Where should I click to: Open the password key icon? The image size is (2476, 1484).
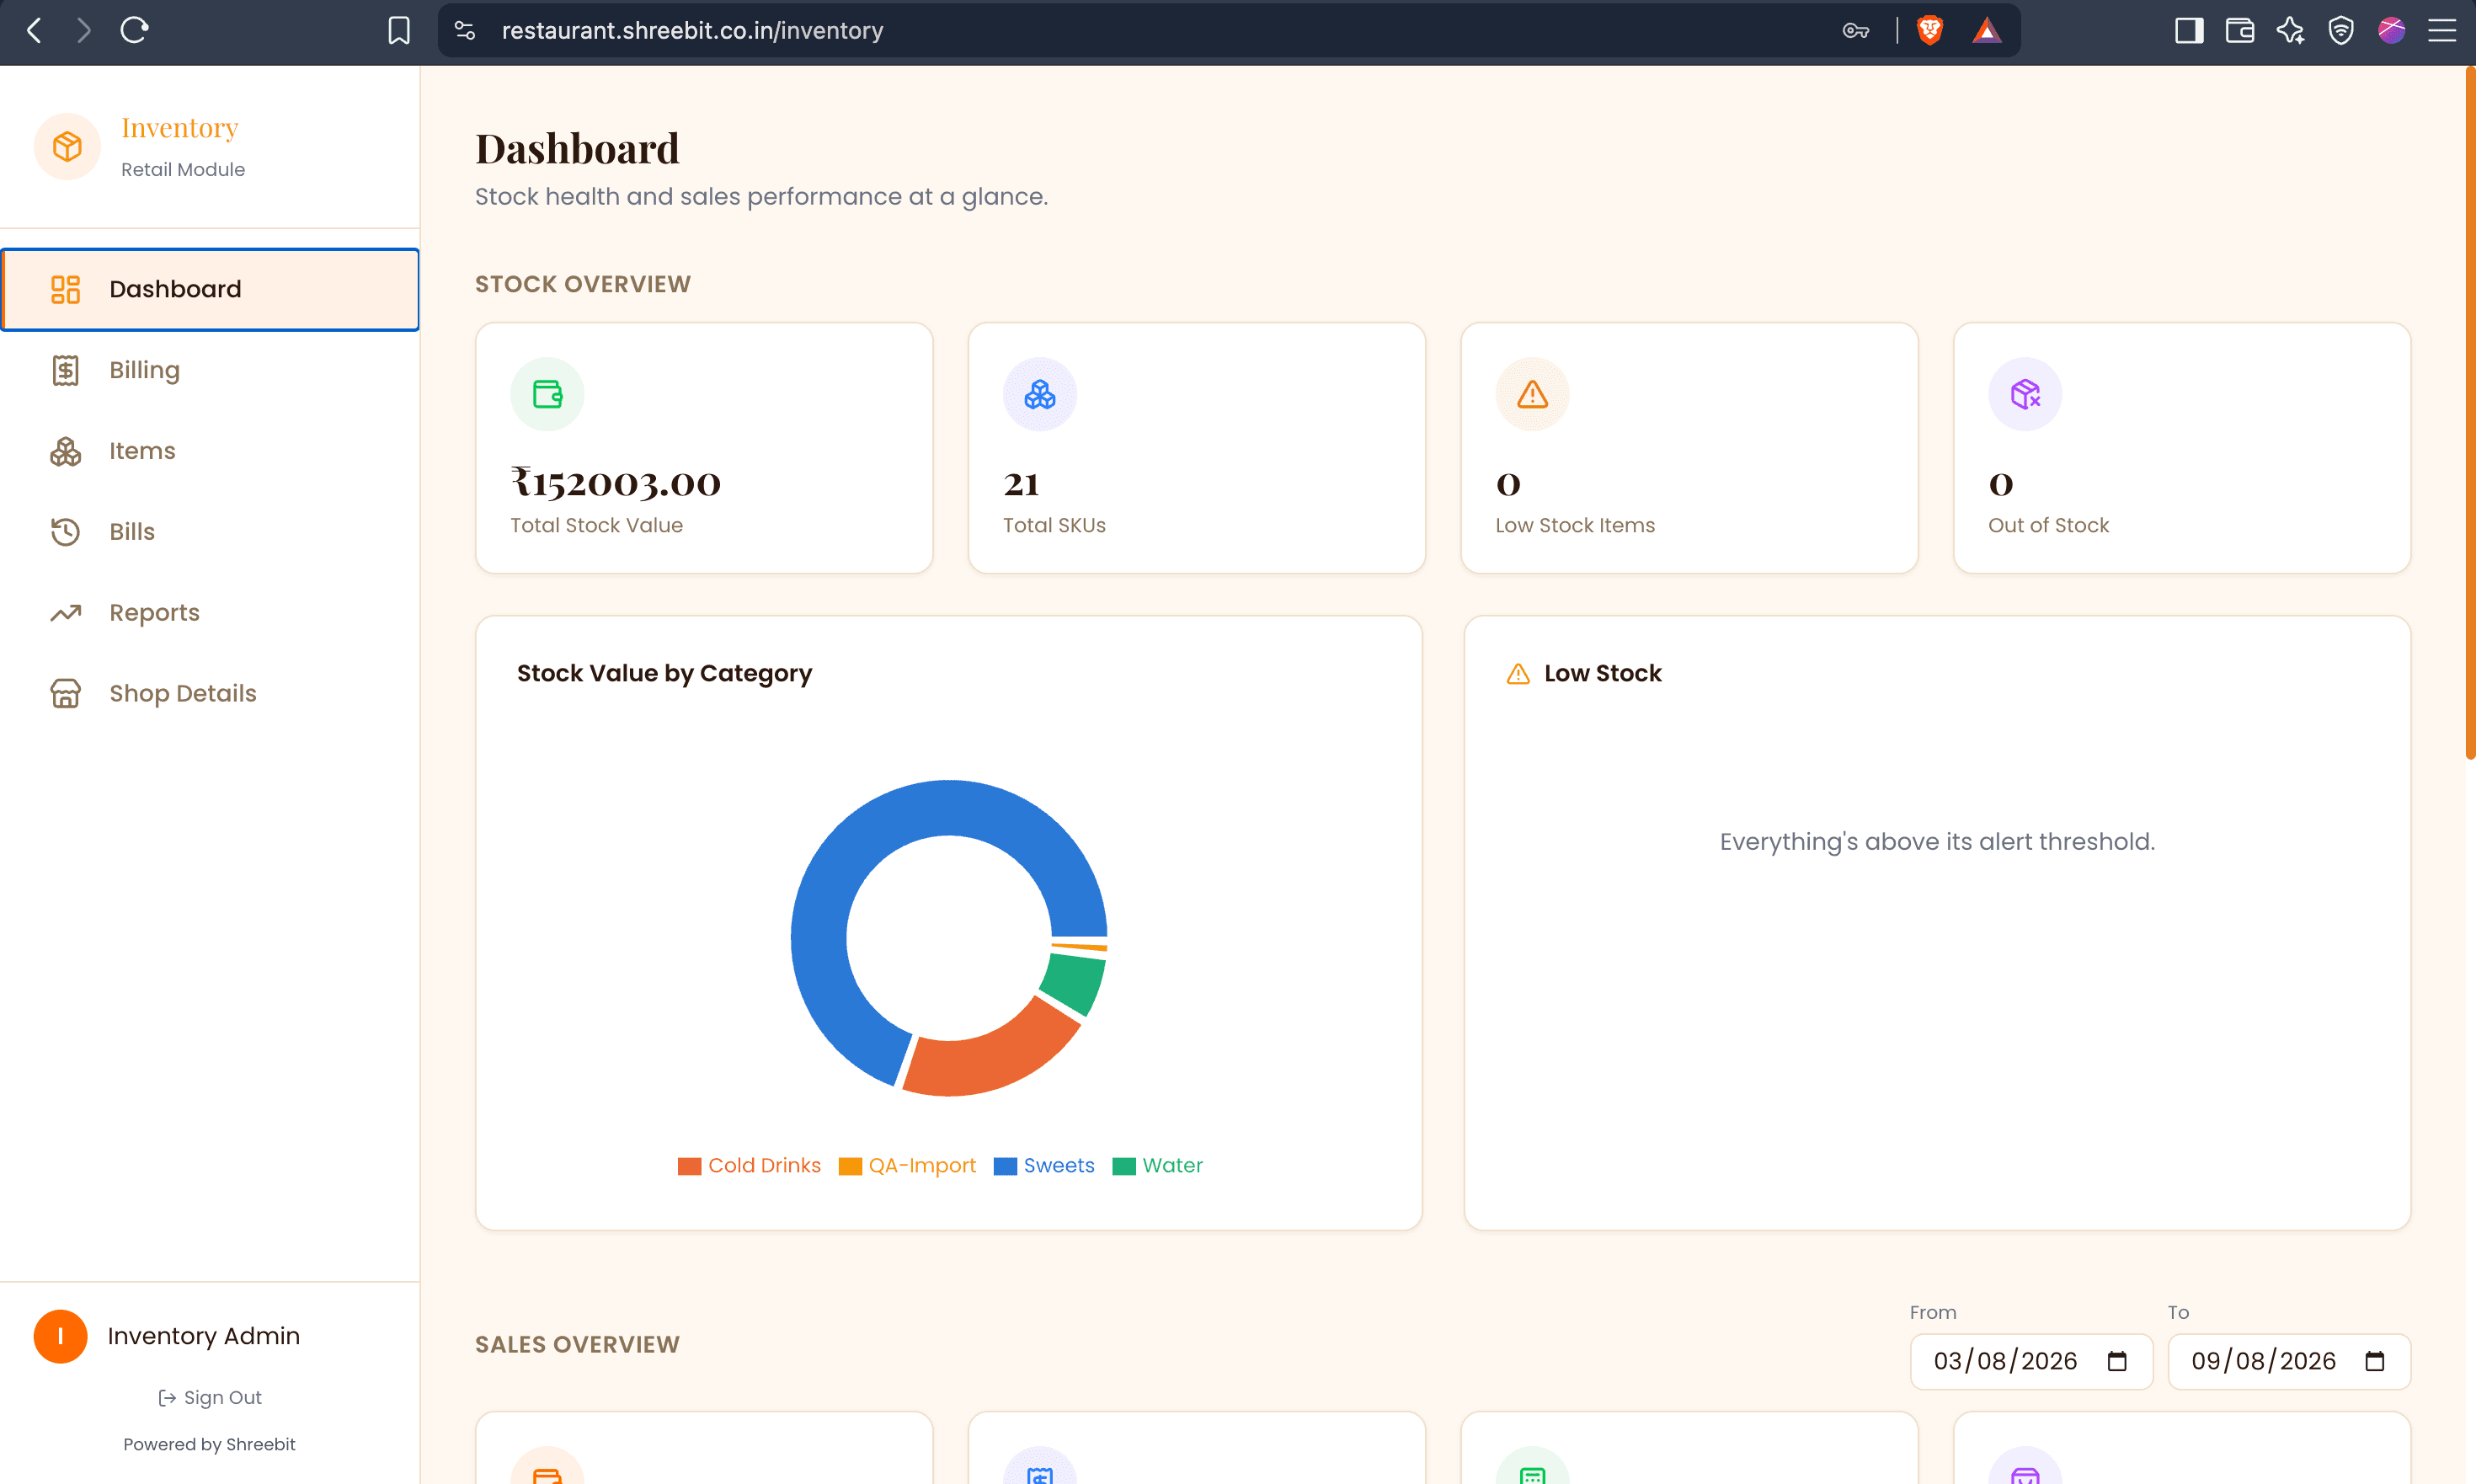(x=1856, y=30)
